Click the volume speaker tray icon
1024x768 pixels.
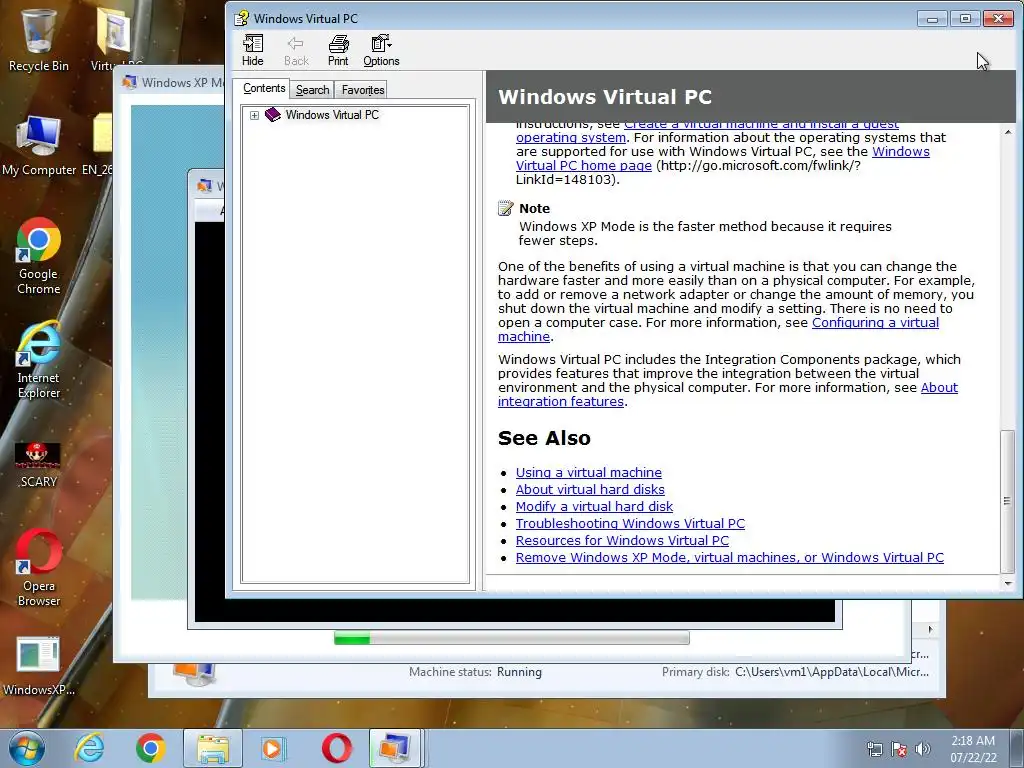coord(922,749)
